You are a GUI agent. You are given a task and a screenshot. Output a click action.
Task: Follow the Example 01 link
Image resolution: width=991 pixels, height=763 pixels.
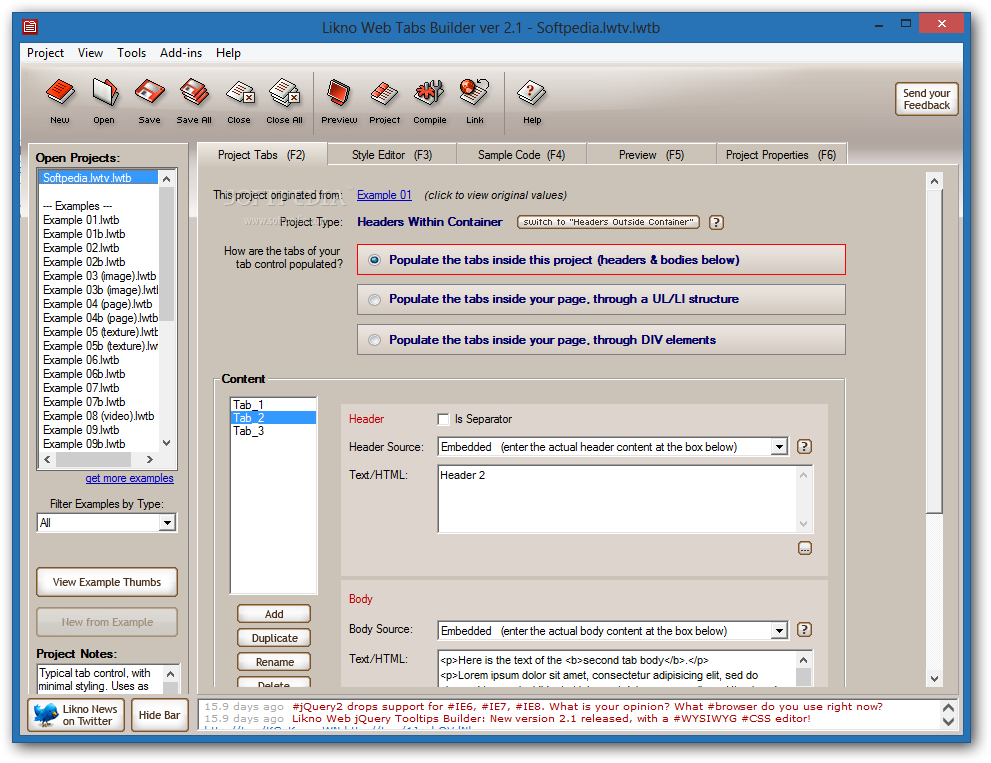pos(384,195)
